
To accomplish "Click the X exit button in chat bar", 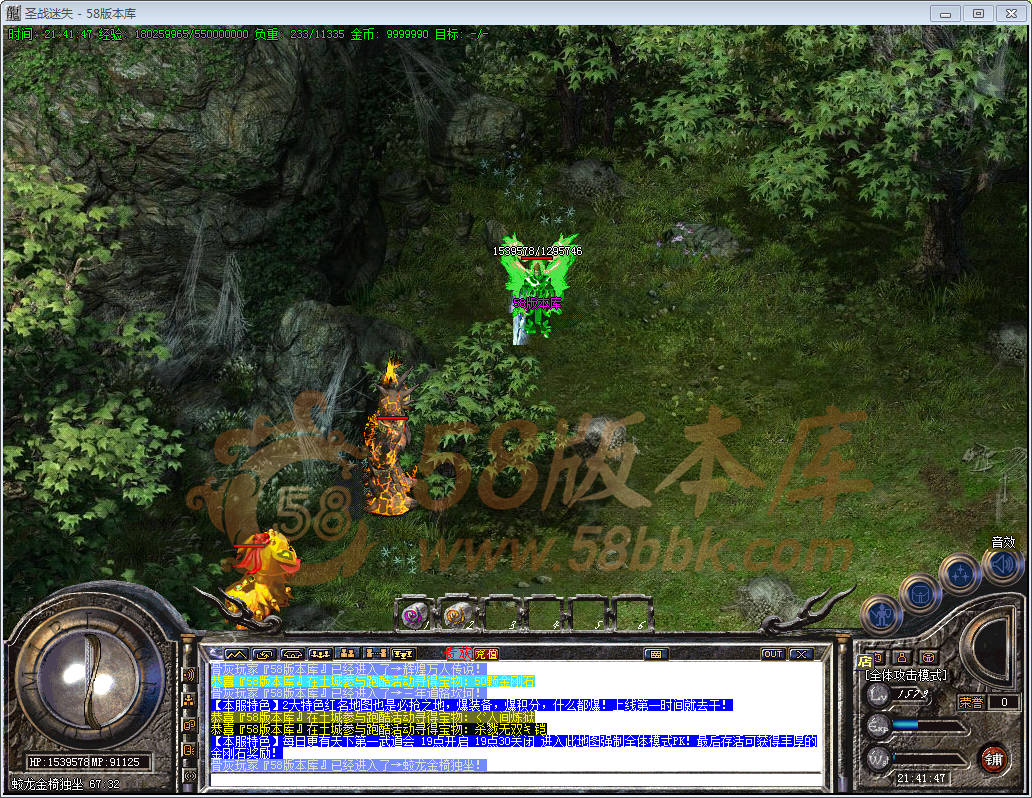I will (801, 654).
